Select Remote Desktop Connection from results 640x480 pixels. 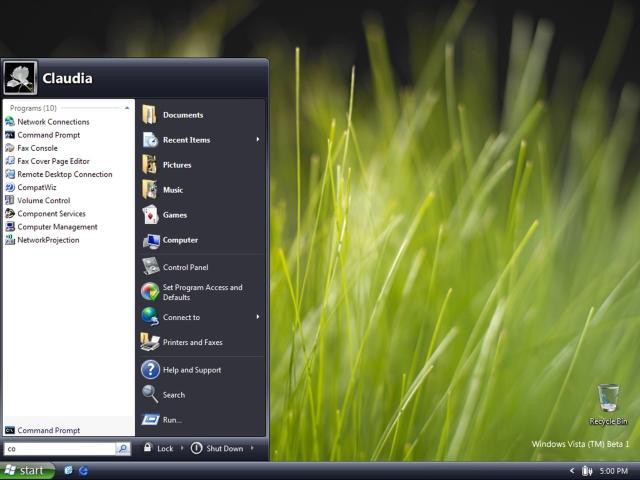(x=64, y=174)
